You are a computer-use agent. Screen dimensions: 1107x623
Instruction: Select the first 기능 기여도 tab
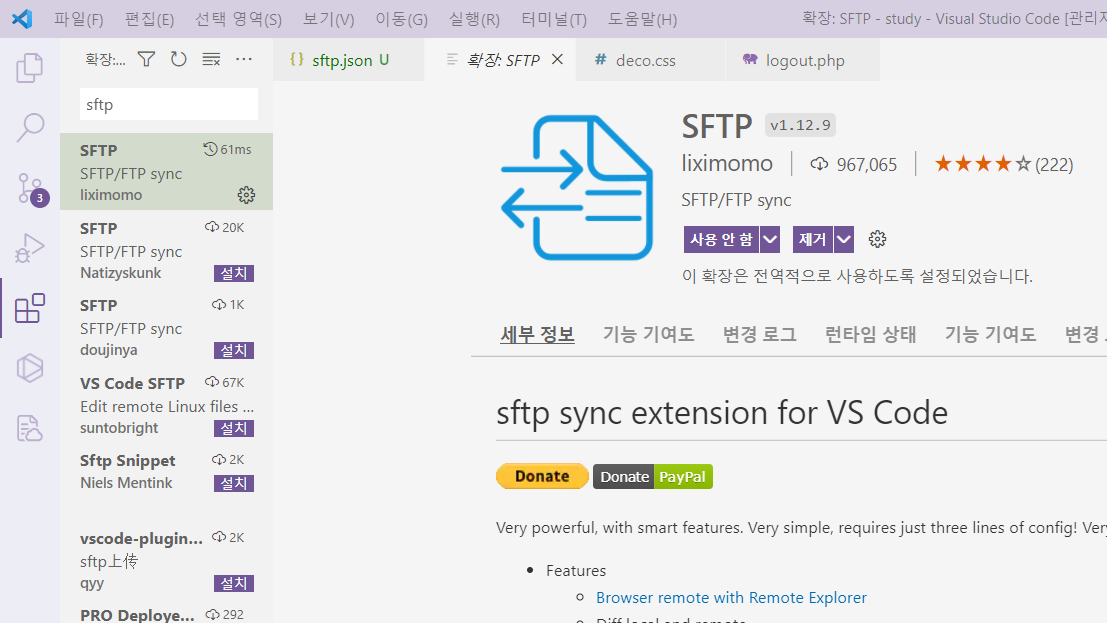coord(648,334)
